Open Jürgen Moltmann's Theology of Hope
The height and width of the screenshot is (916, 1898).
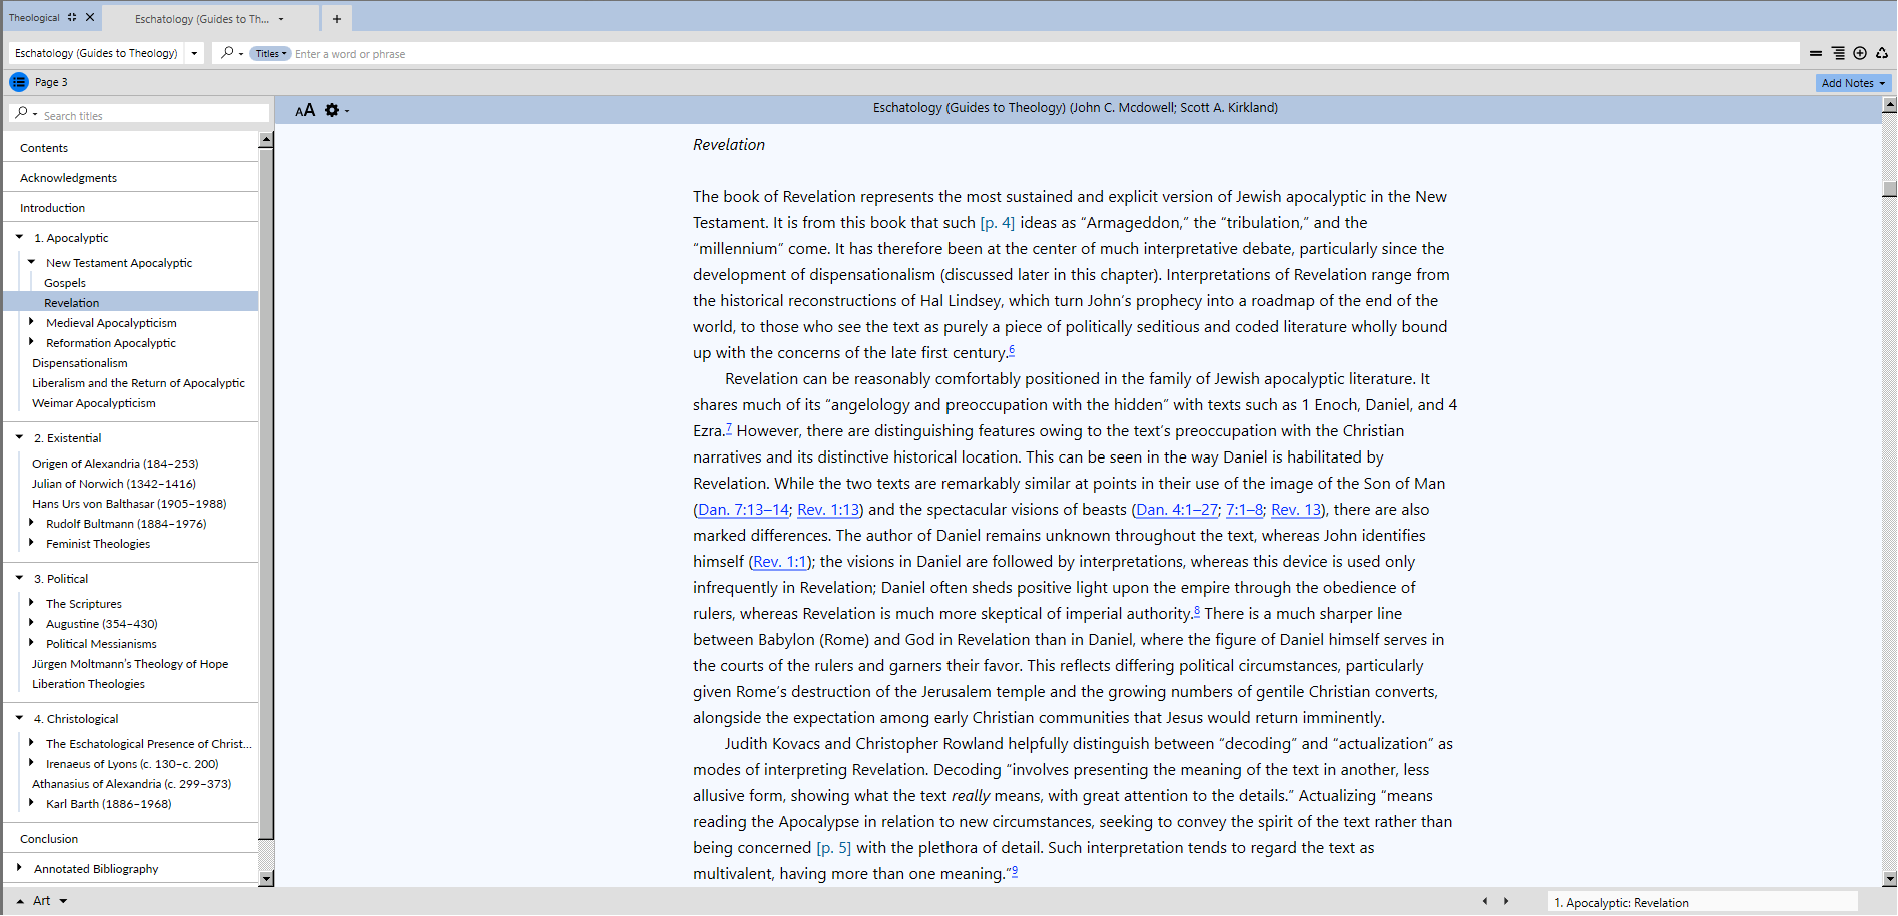tap(130, 664)
